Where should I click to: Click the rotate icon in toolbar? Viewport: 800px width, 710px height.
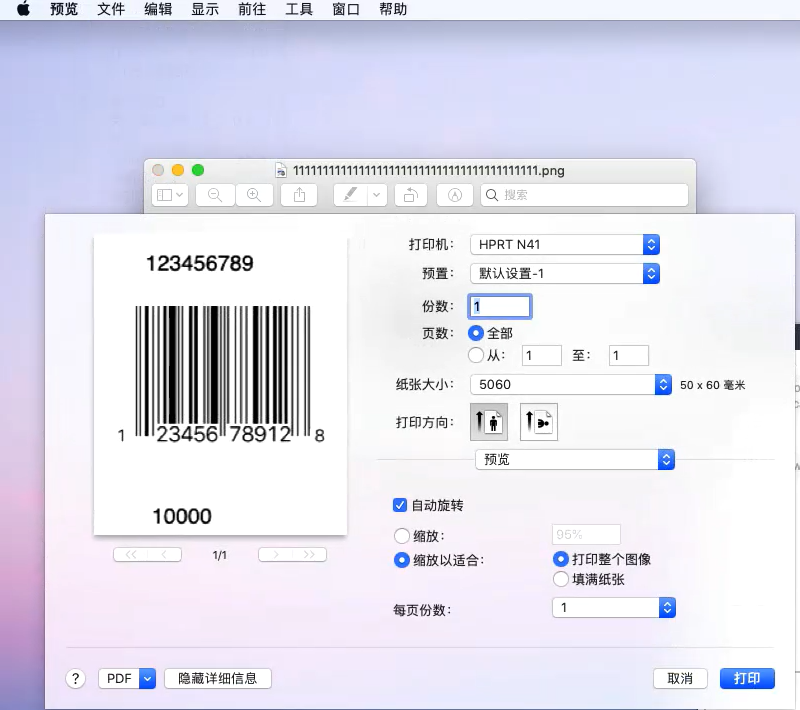click(411, 195)
